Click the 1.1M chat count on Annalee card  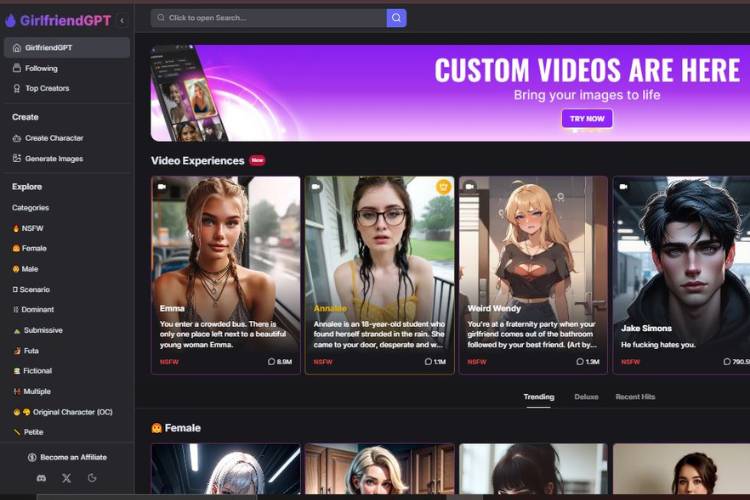[435, 362]
